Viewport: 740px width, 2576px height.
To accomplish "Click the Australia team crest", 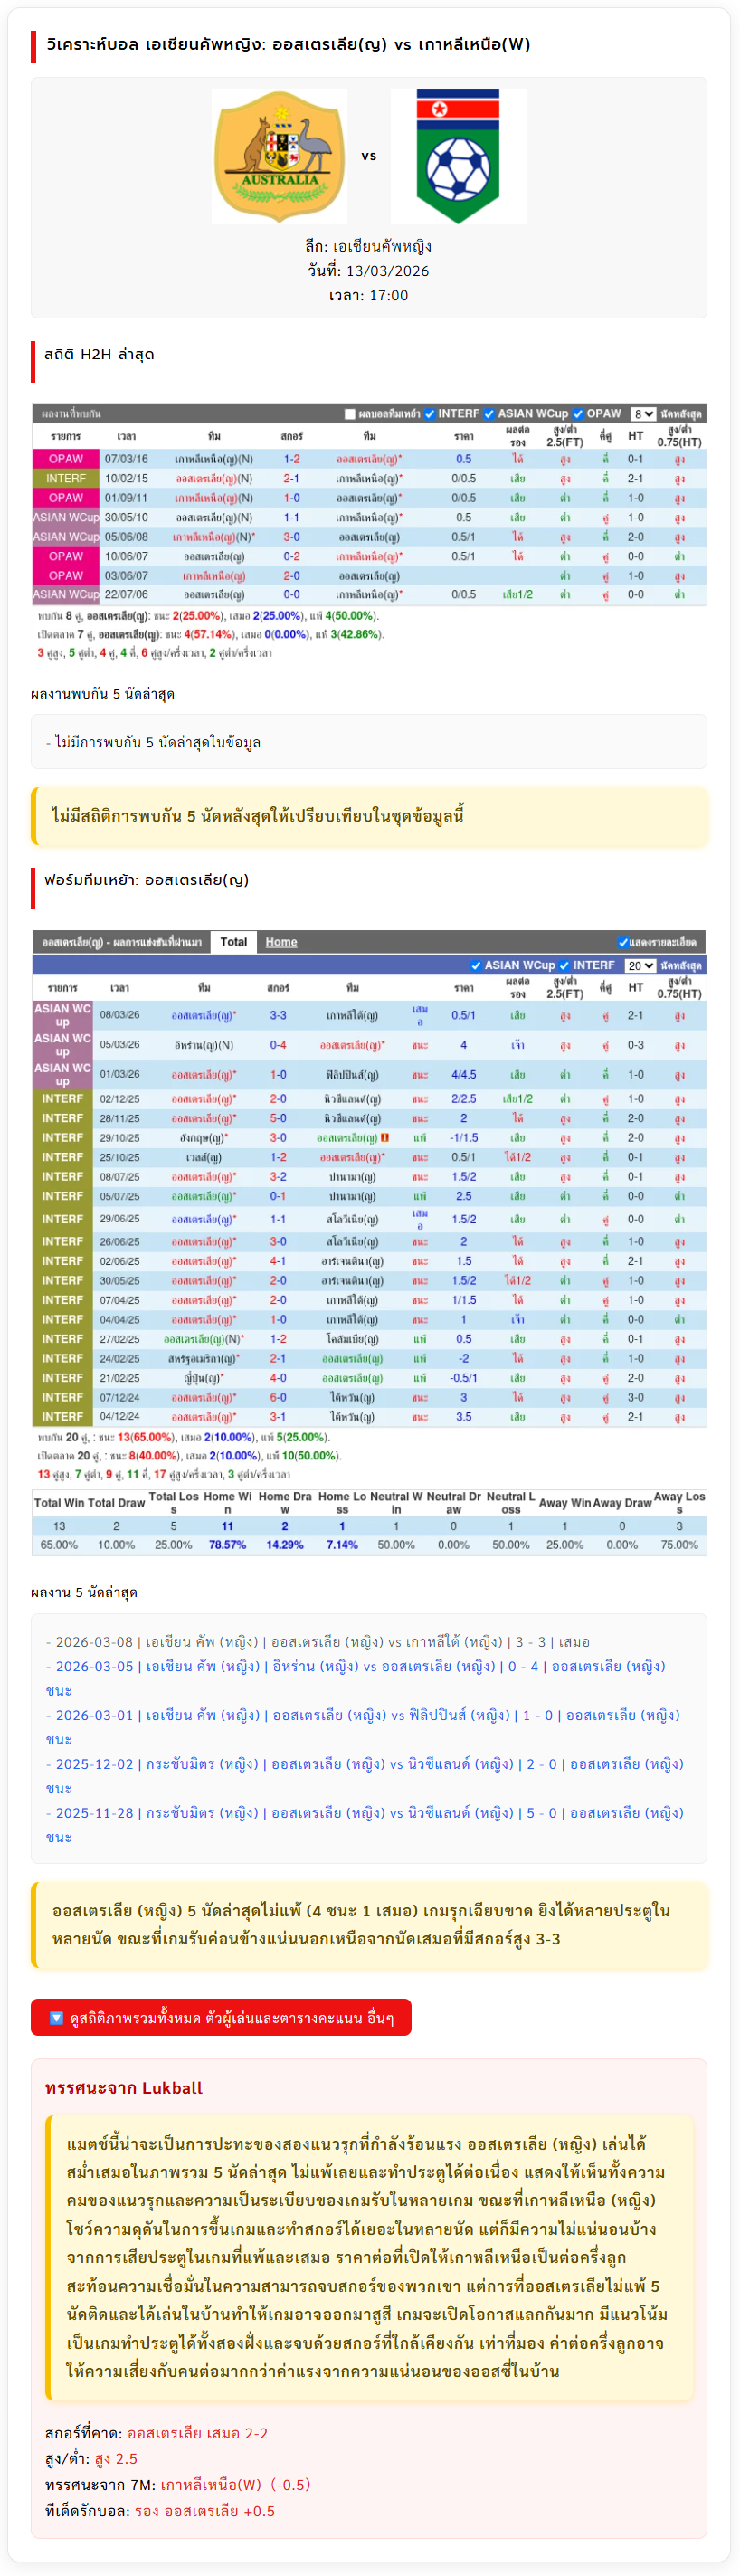I will pos(280,156).
